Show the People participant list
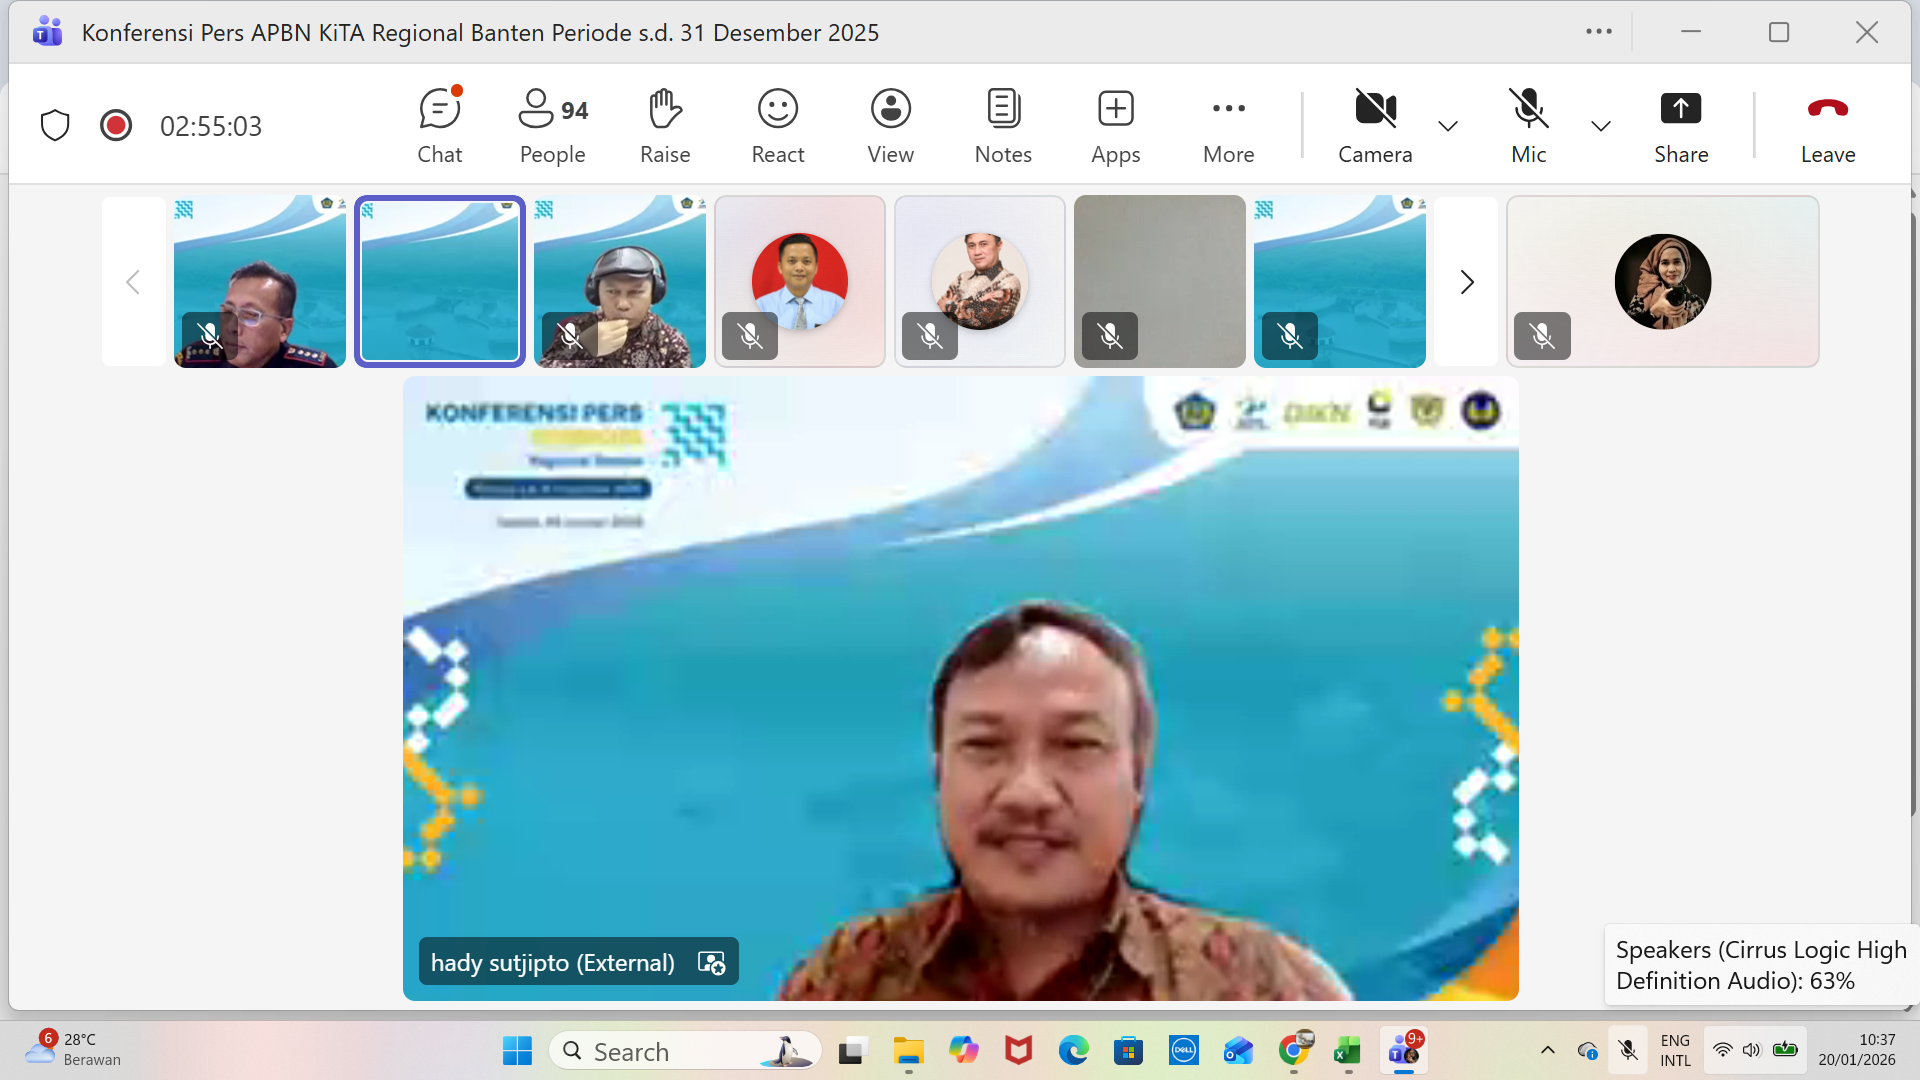The width and height of the screenshot is (1920, 1080). [x=552, y=126]
